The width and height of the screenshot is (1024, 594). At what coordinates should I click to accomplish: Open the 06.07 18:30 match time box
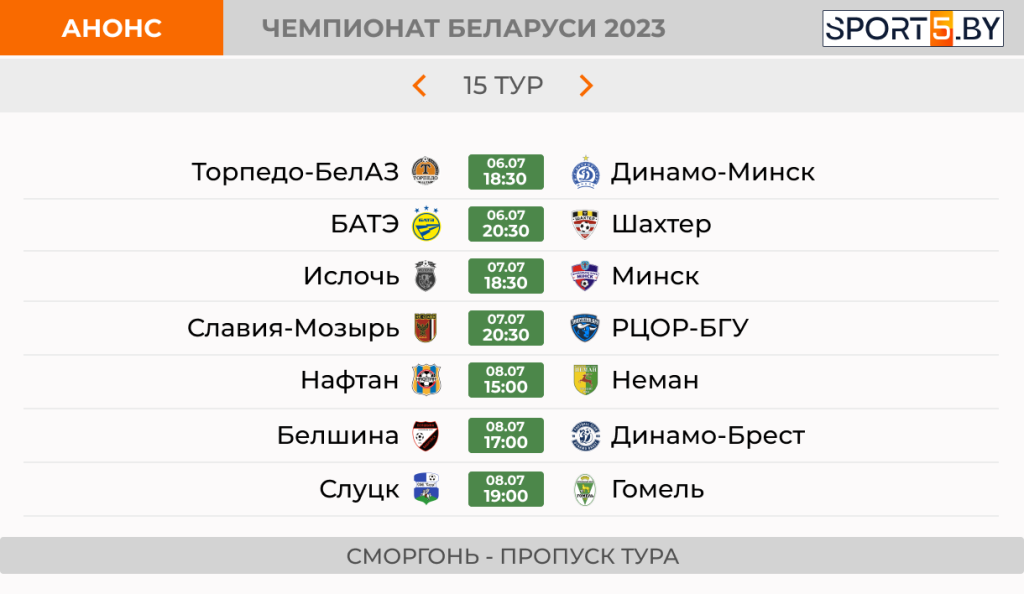505,172
